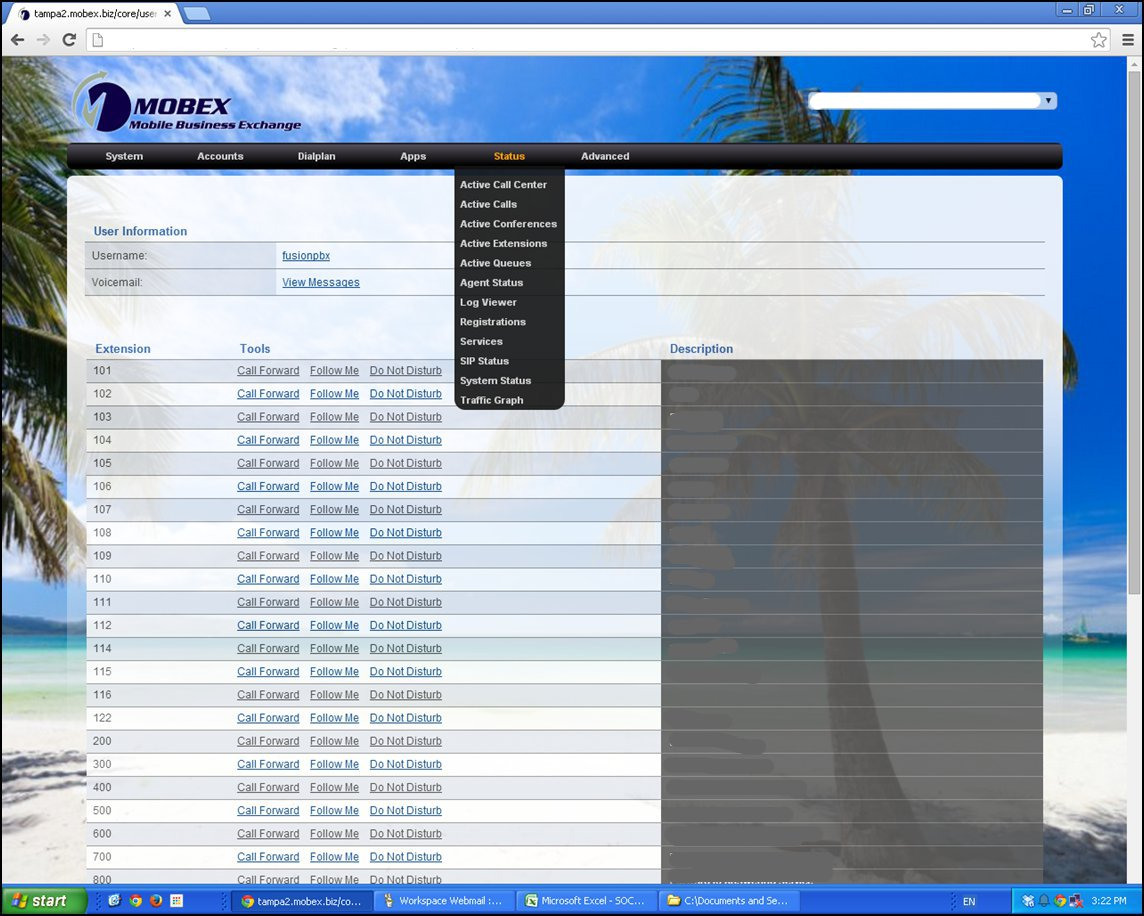Enable Do Not Disturb for extension 110

(x=406, y=578)
